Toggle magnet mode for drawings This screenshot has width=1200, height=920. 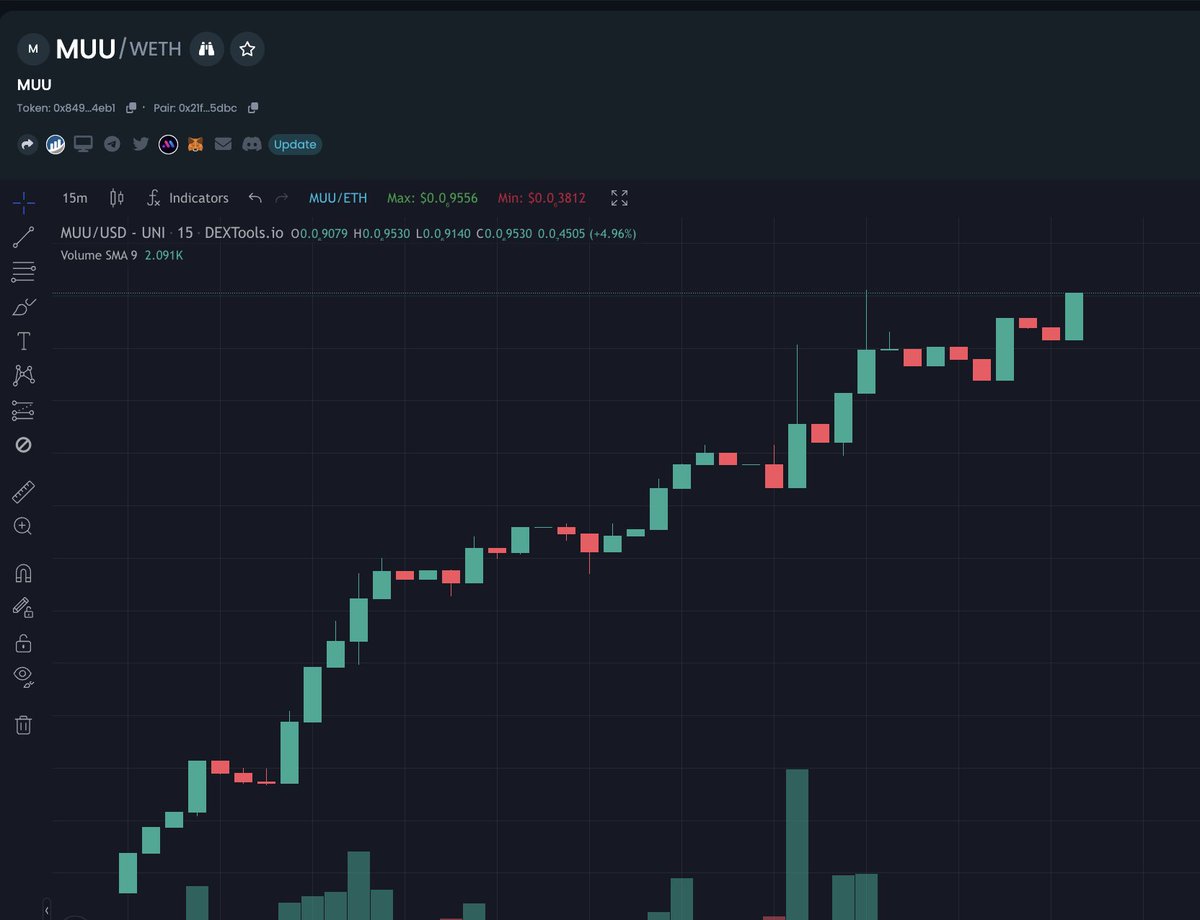pos(24,572)
